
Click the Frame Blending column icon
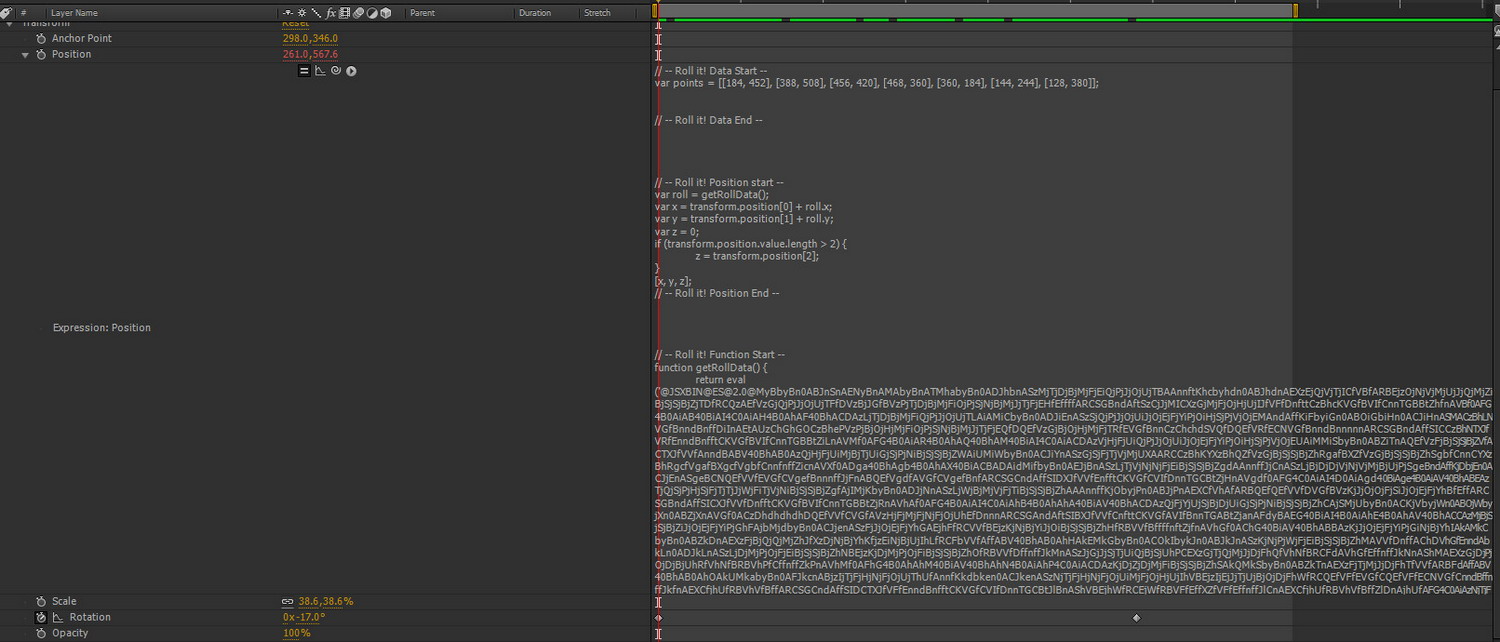(344, 13)
